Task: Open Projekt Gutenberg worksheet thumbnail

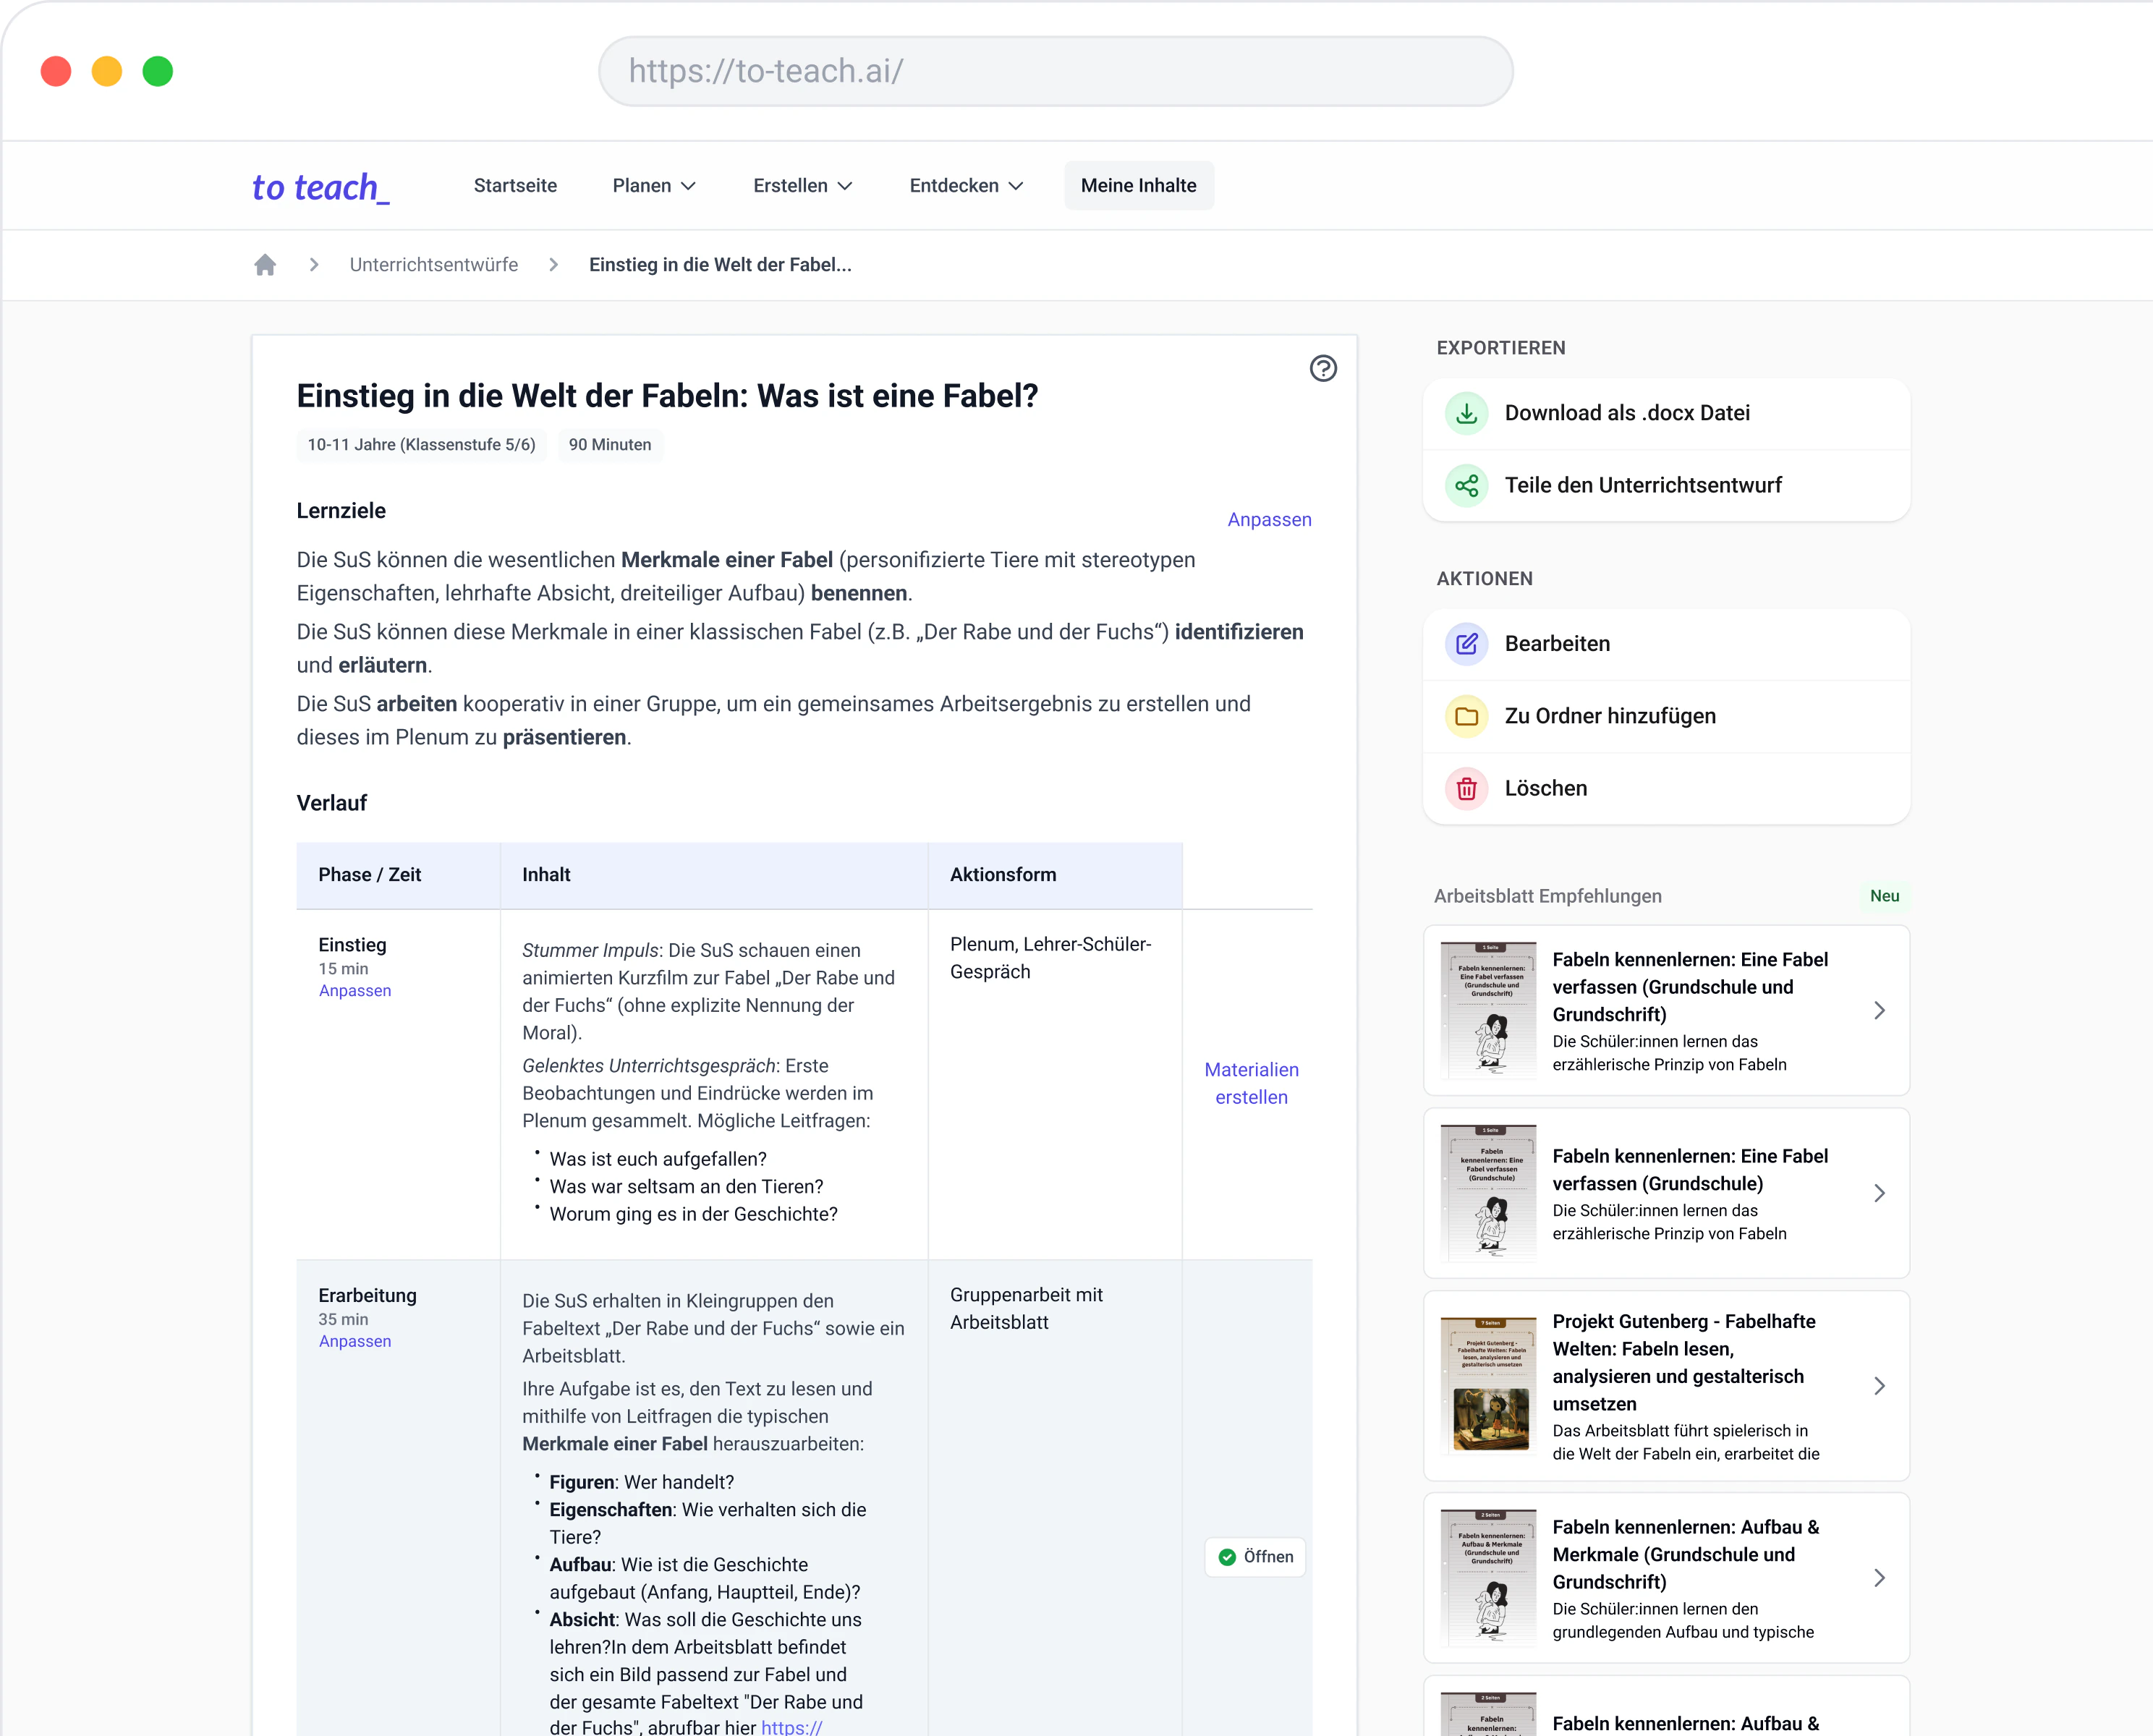Action: [x=1488, y=1386]
